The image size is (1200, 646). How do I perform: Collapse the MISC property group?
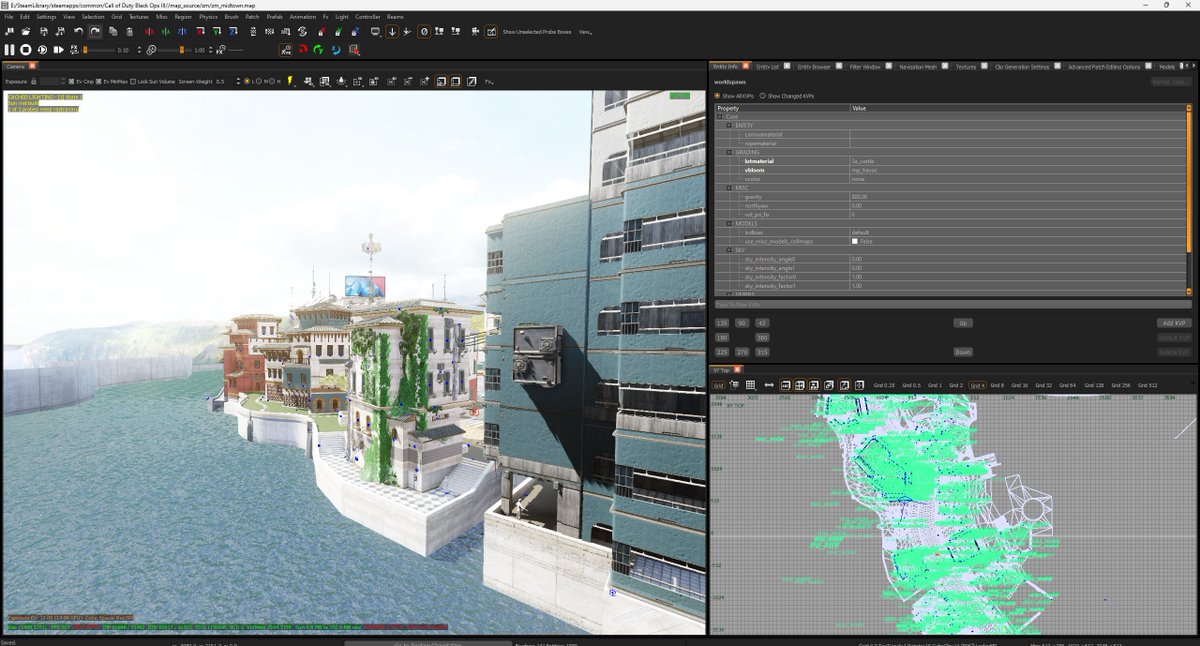tap(729, 187)
